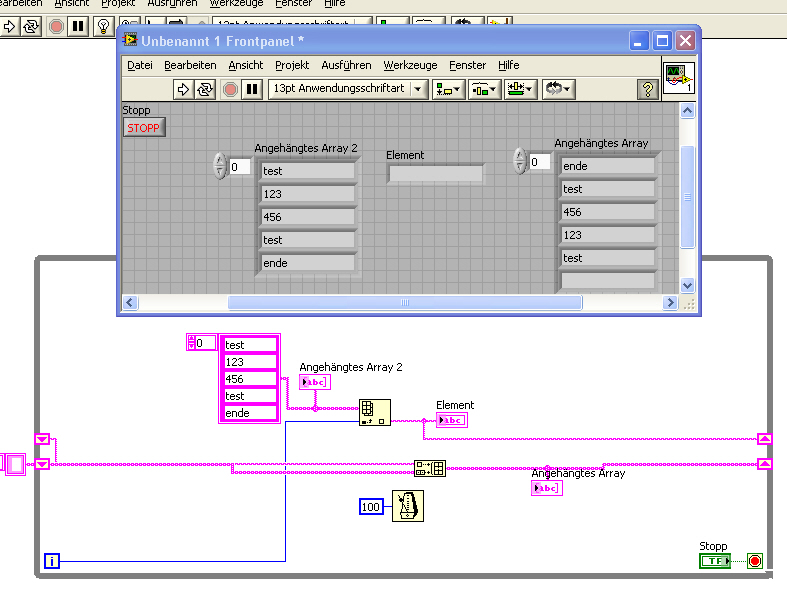Click the numeric constant 100 in diagram

[371, 507]
